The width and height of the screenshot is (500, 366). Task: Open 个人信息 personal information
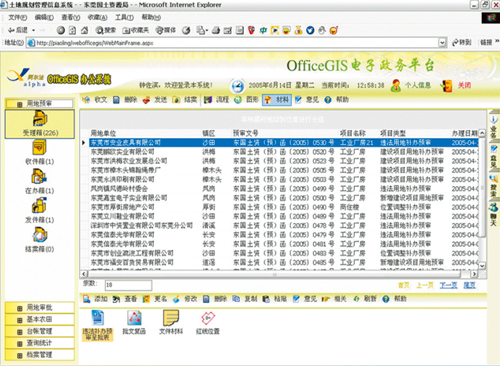click(411, 85)
